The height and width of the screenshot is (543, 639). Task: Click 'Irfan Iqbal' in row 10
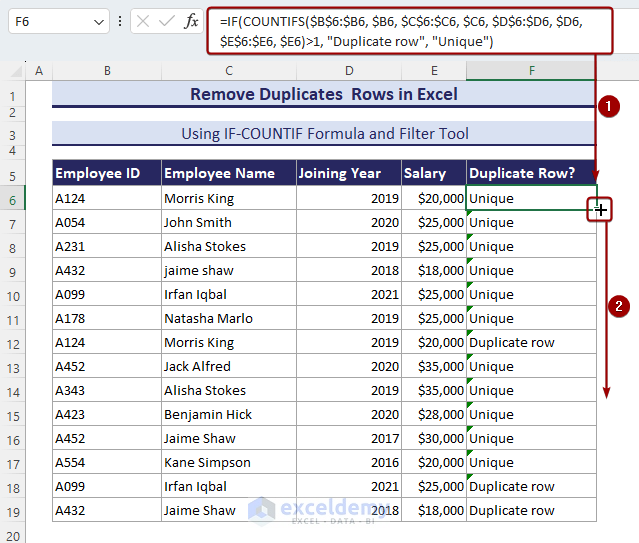[x=229, y=295]
